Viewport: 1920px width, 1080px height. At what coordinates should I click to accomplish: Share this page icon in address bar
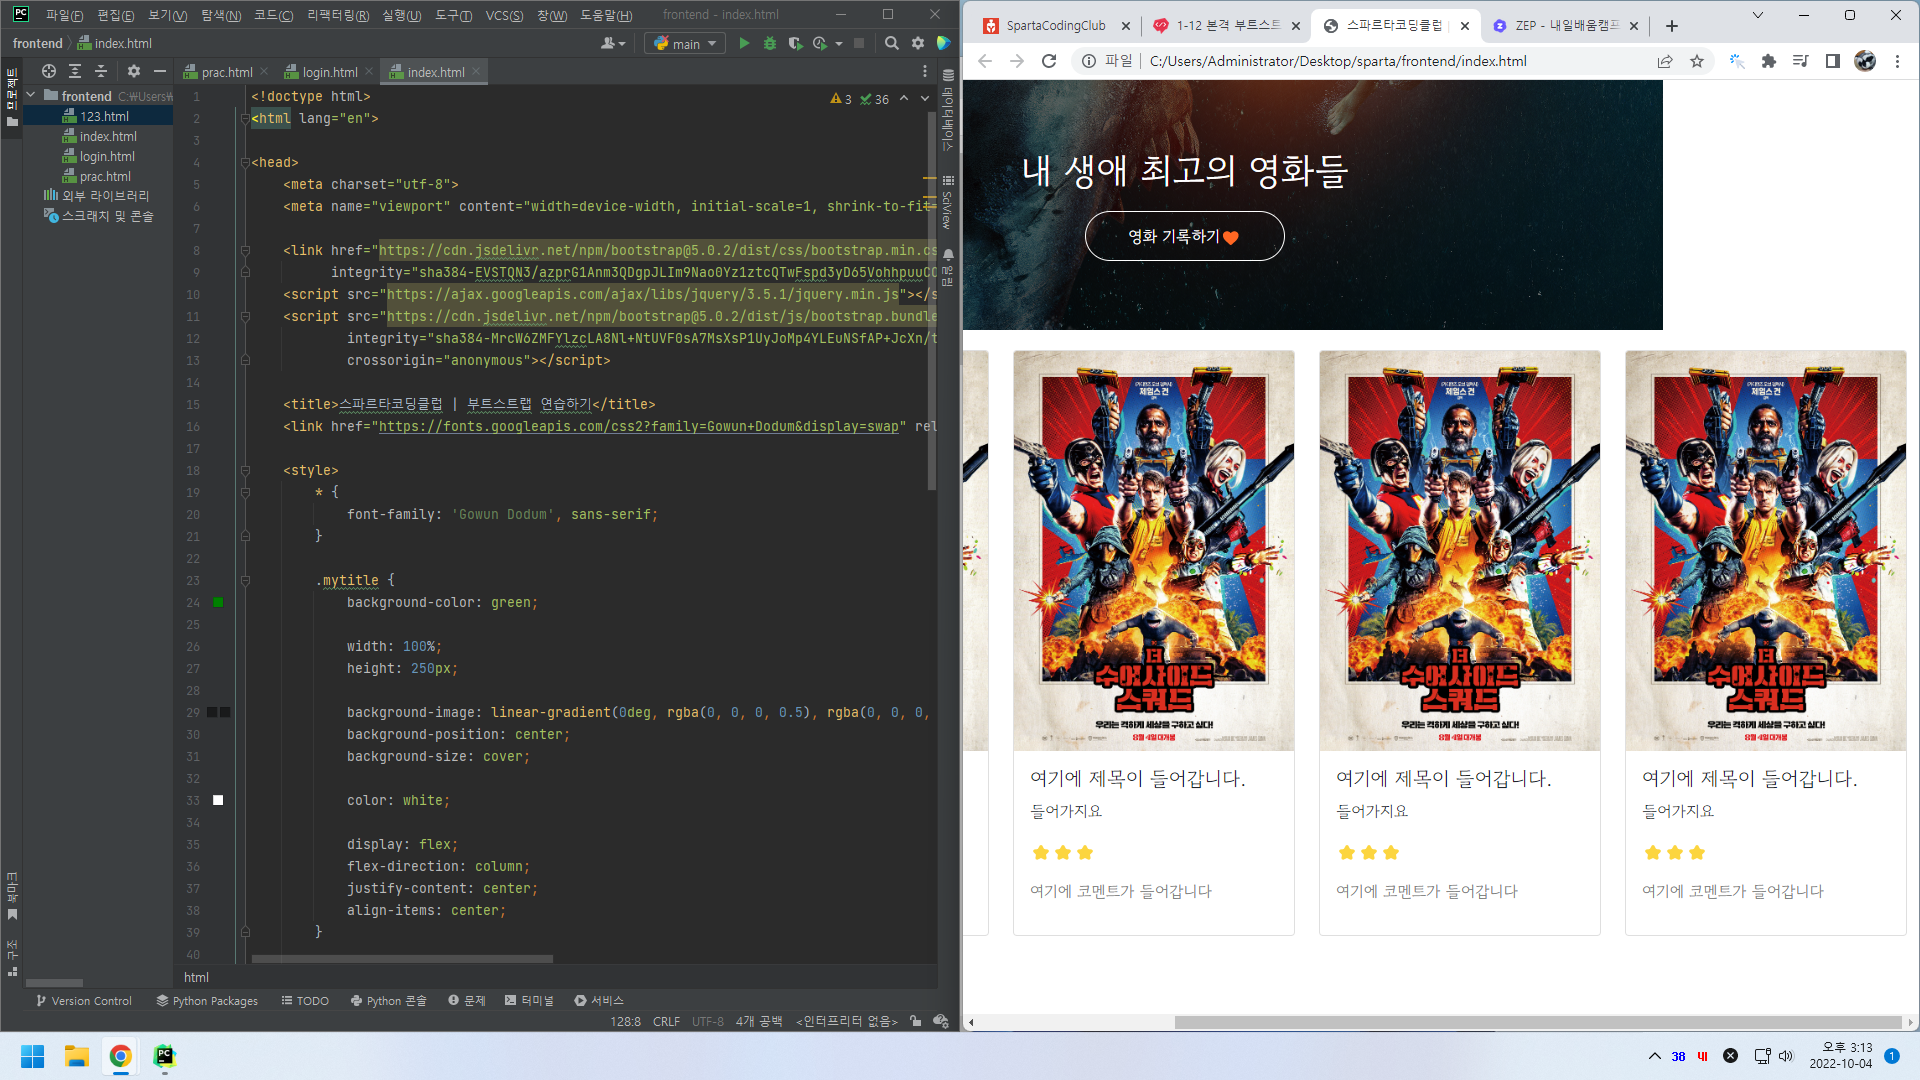click(1665, 61)
